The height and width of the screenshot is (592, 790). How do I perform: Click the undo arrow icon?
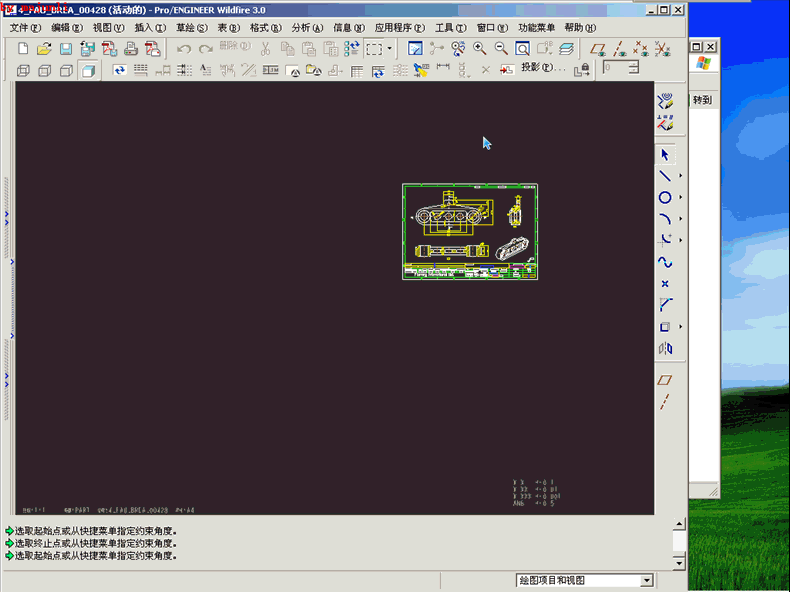(x=184, y=49)
